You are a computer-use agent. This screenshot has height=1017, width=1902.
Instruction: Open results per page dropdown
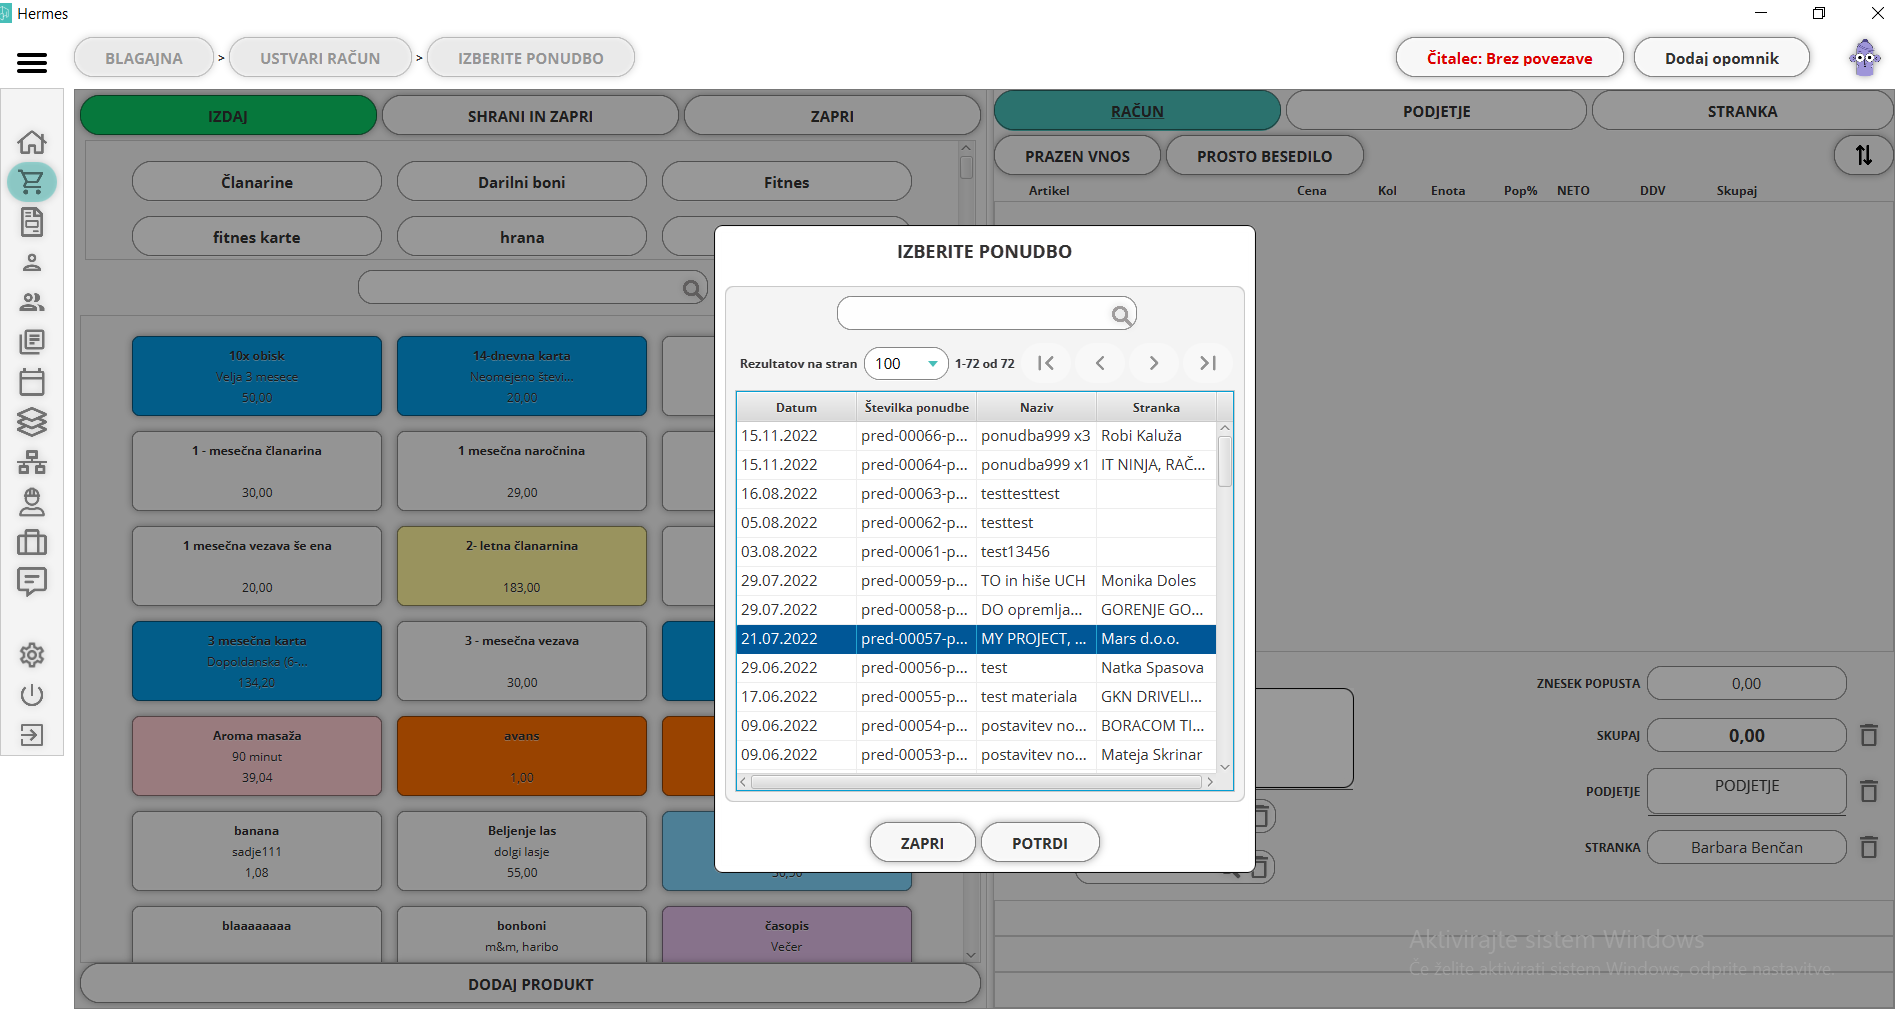point(906,363)
